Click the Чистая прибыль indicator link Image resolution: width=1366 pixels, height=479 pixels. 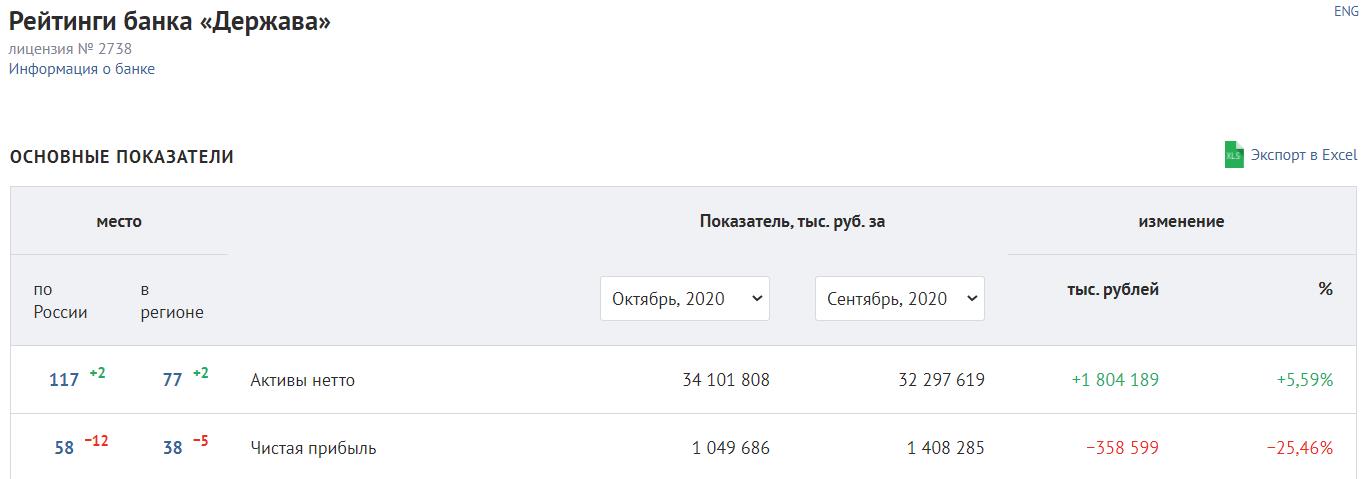click(313, 448)
